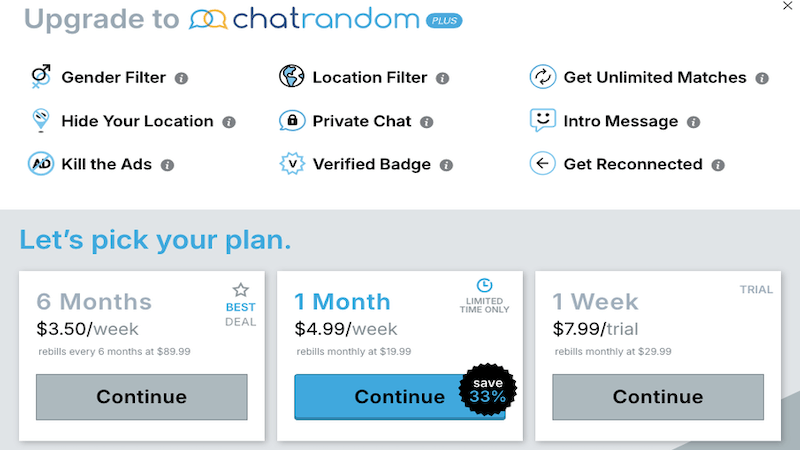This screenshot has height=450, width=800.
Task: Click the Intro Message smiley icon
Action: pos(542,121)
